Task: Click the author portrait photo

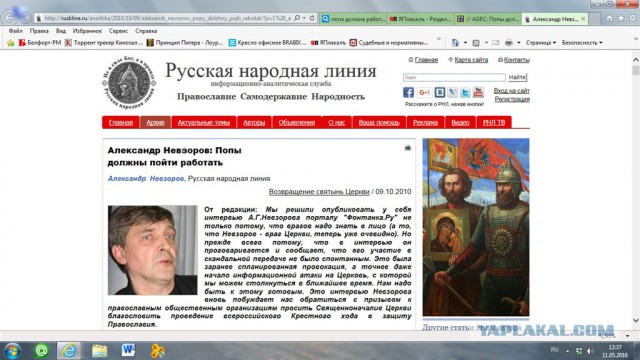Action: [152, 250]
